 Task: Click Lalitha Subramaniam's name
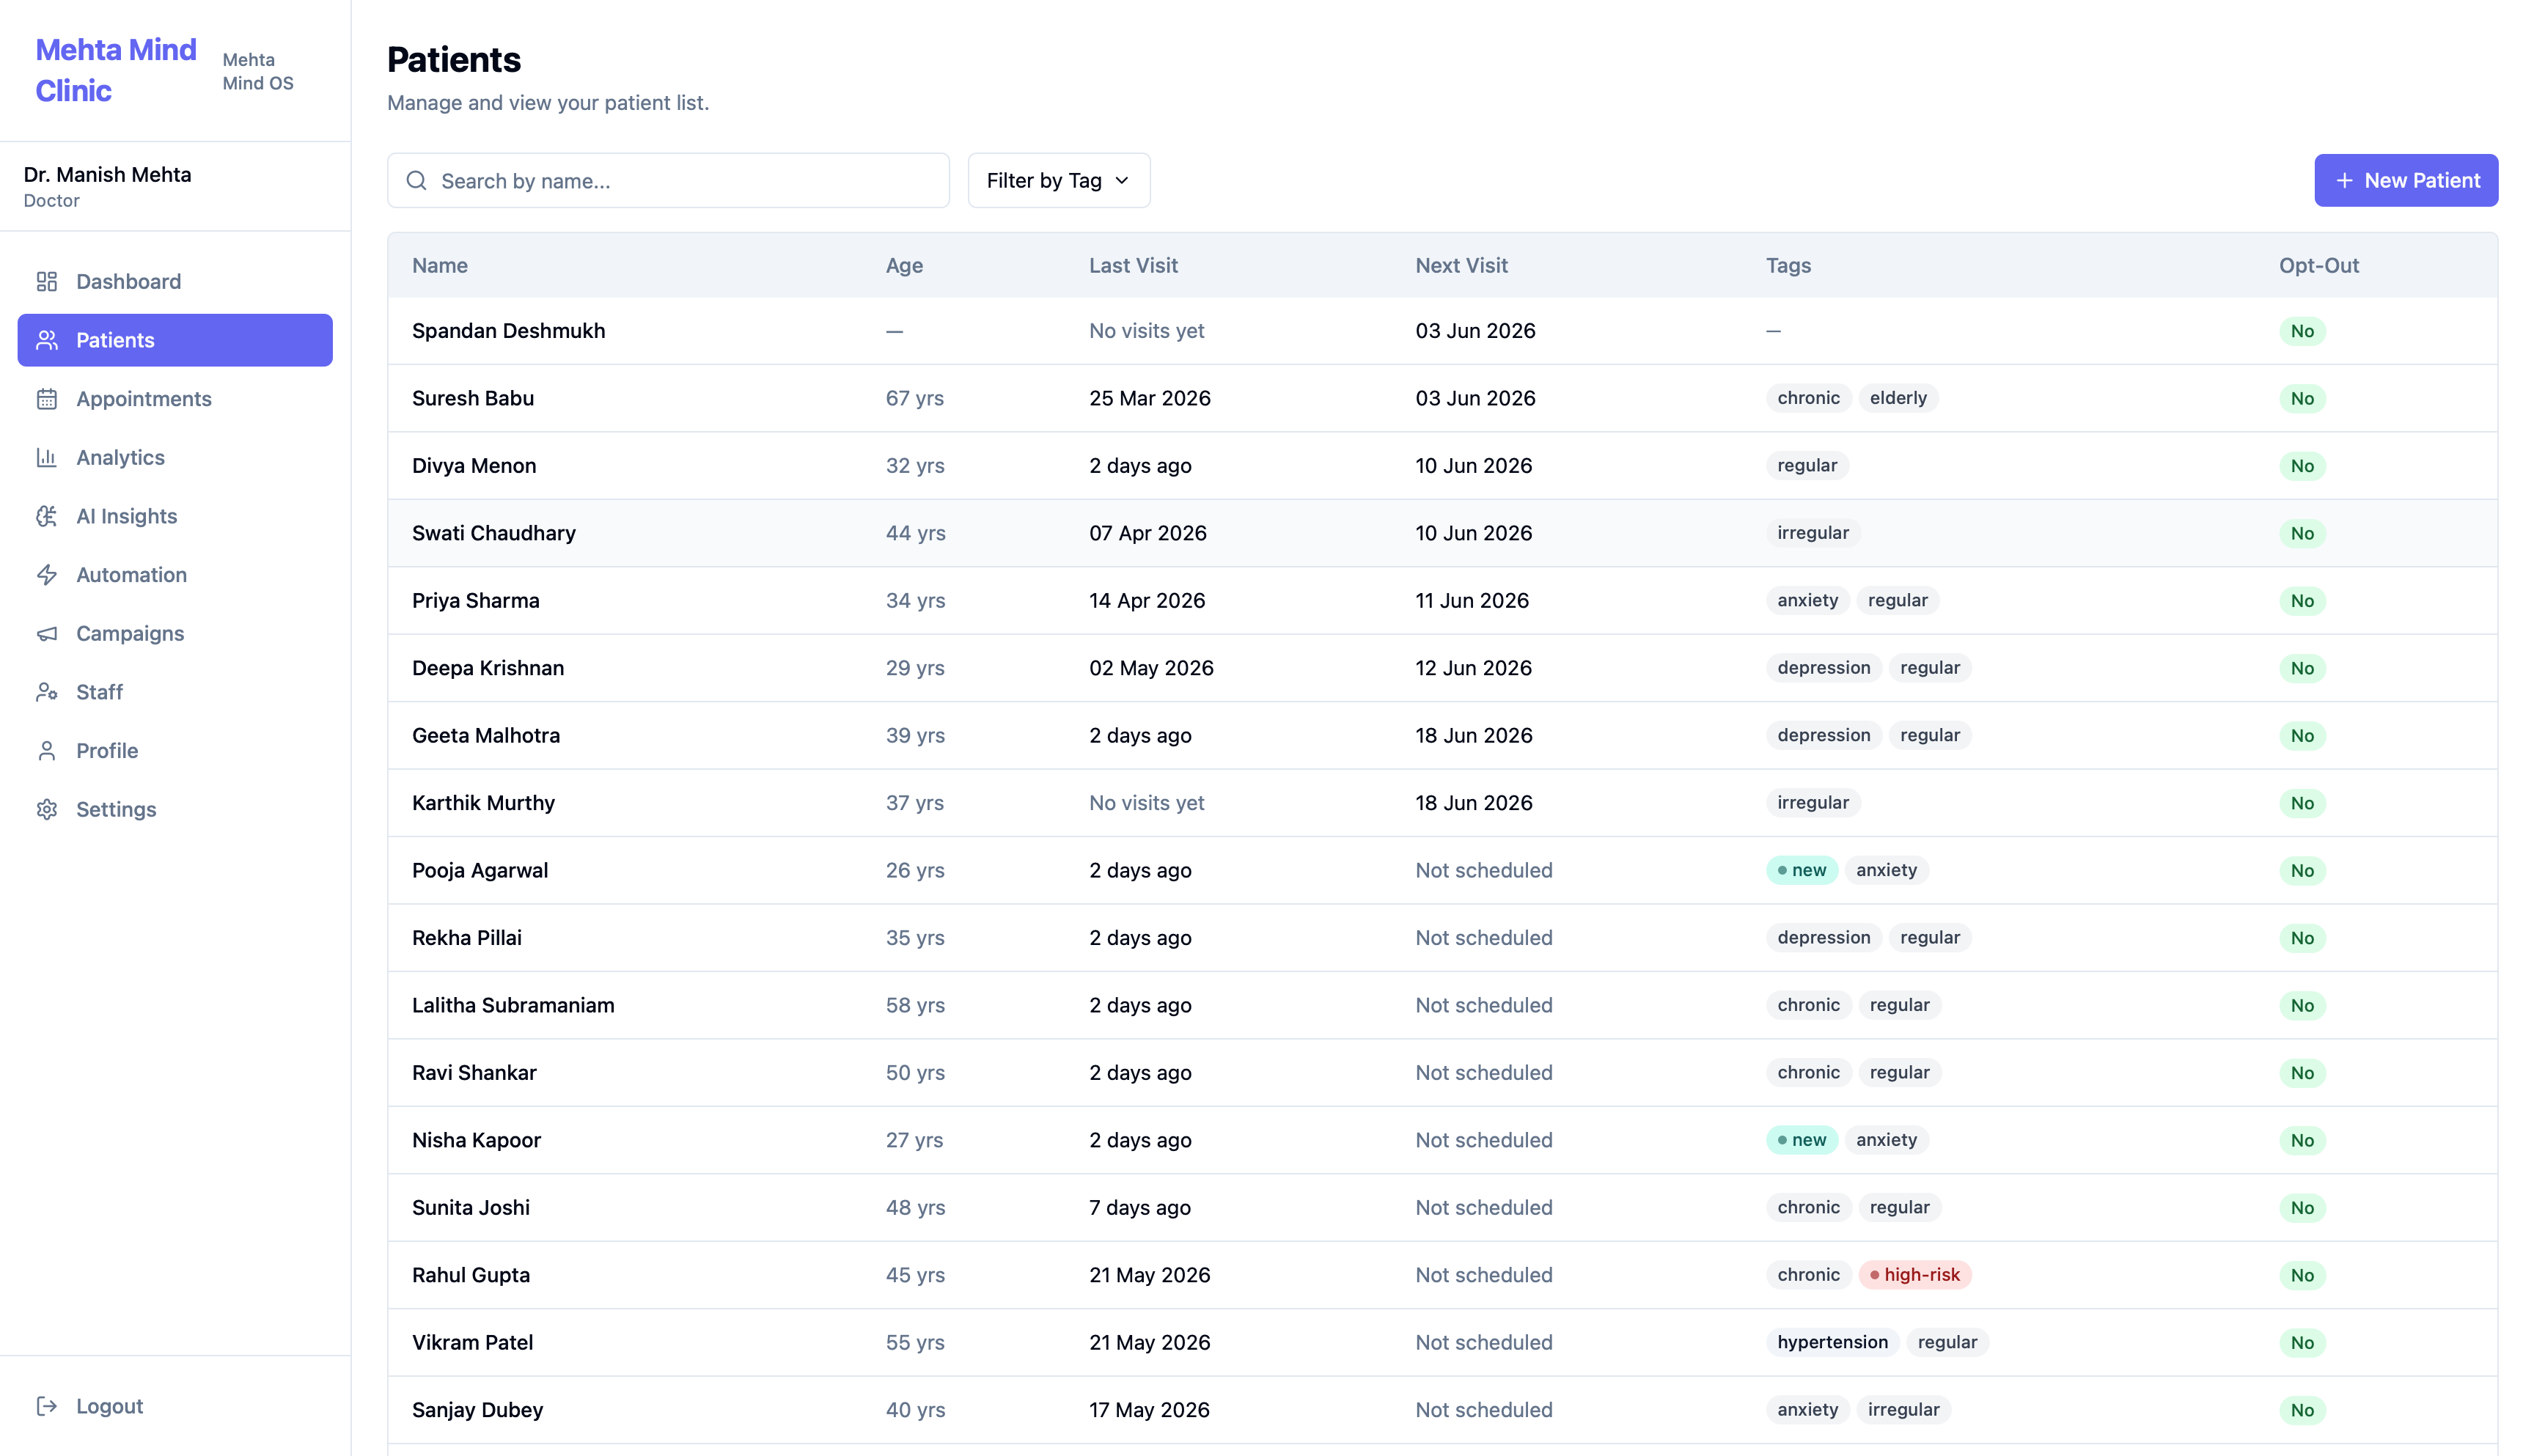point(513,1005)
